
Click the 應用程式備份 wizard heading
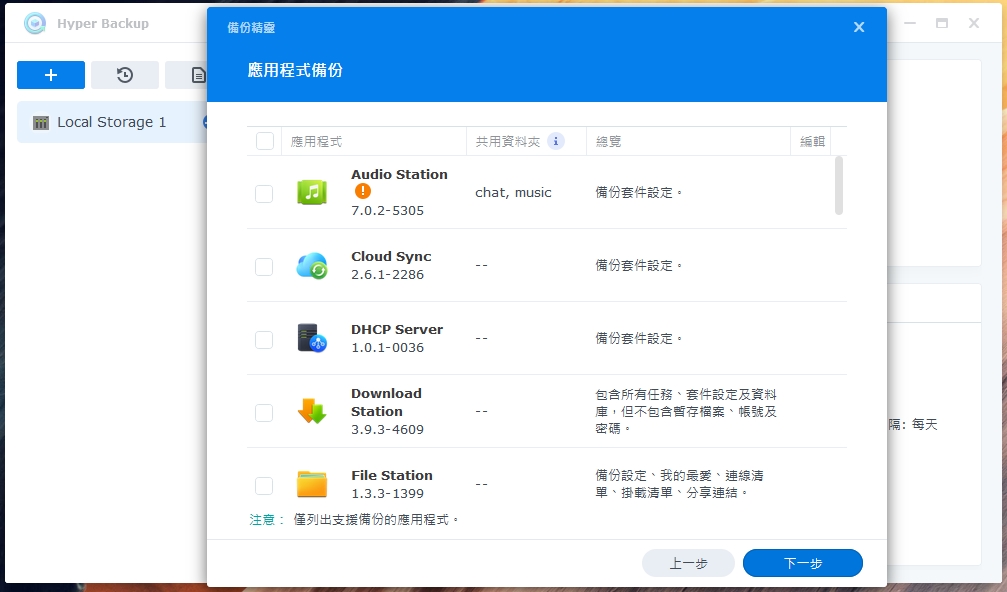(295, 70)
